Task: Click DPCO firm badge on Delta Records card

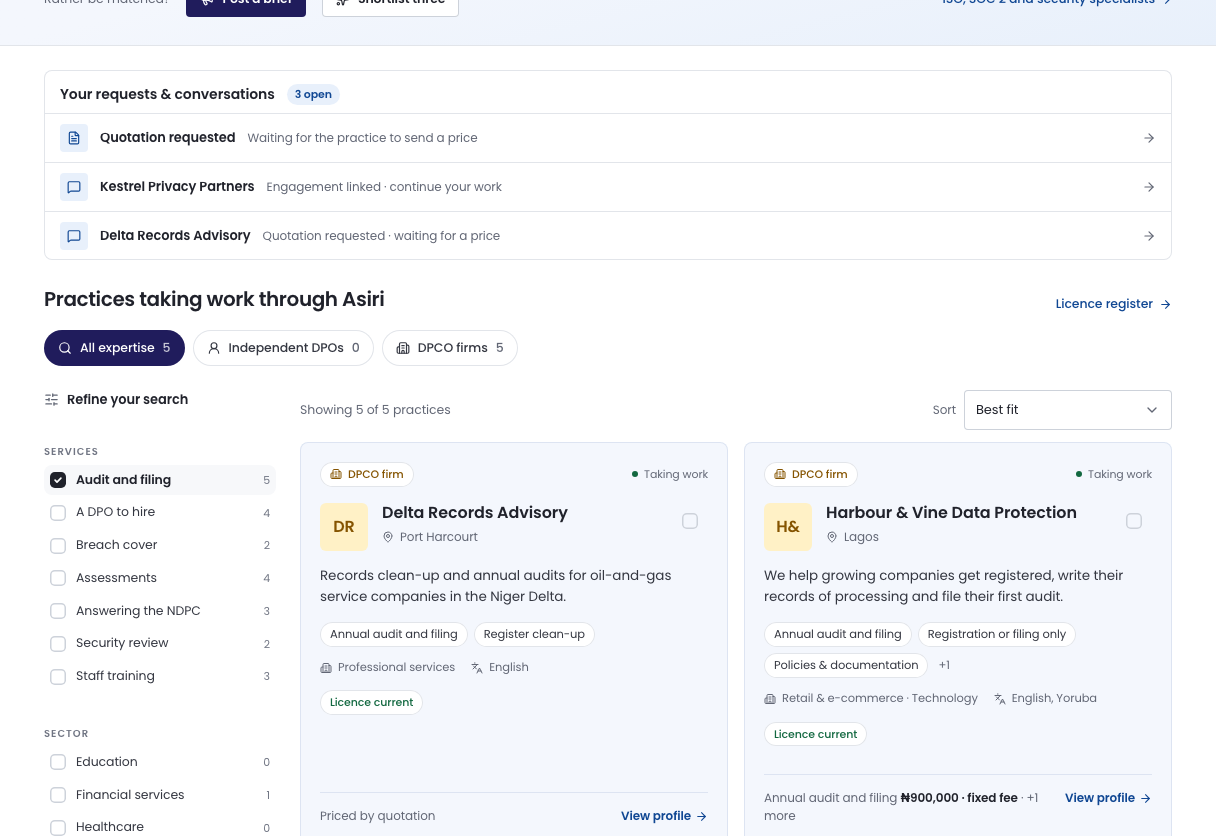Action: coord(367,475)
